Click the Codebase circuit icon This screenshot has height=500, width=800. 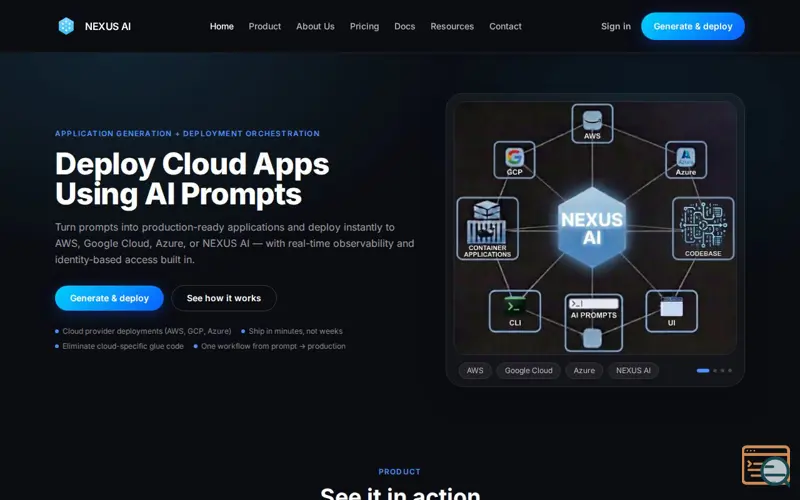click(703, 226)
